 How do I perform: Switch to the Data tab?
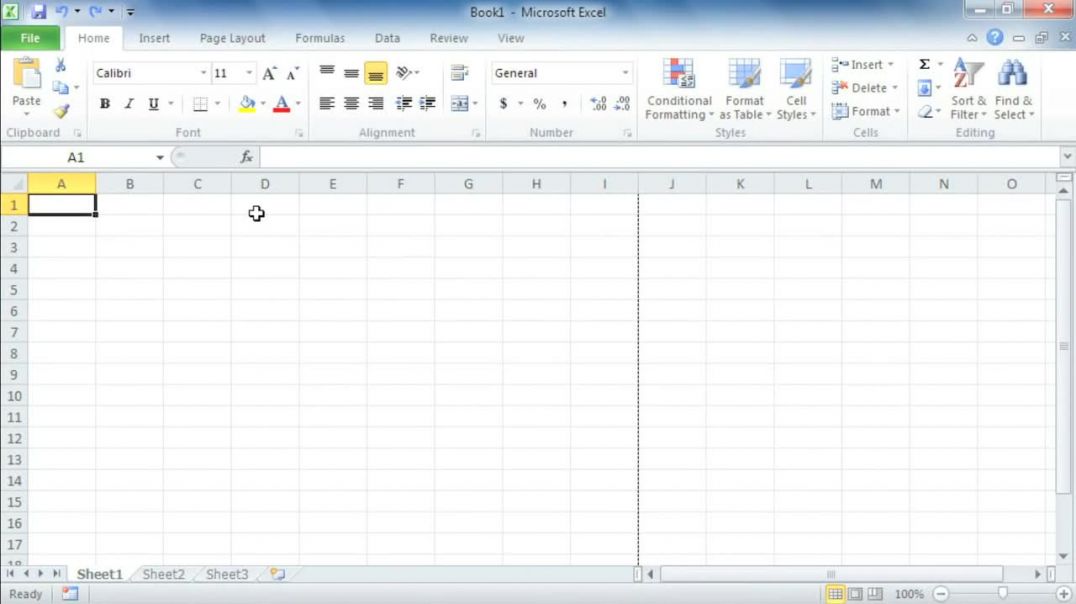[387, 38]
